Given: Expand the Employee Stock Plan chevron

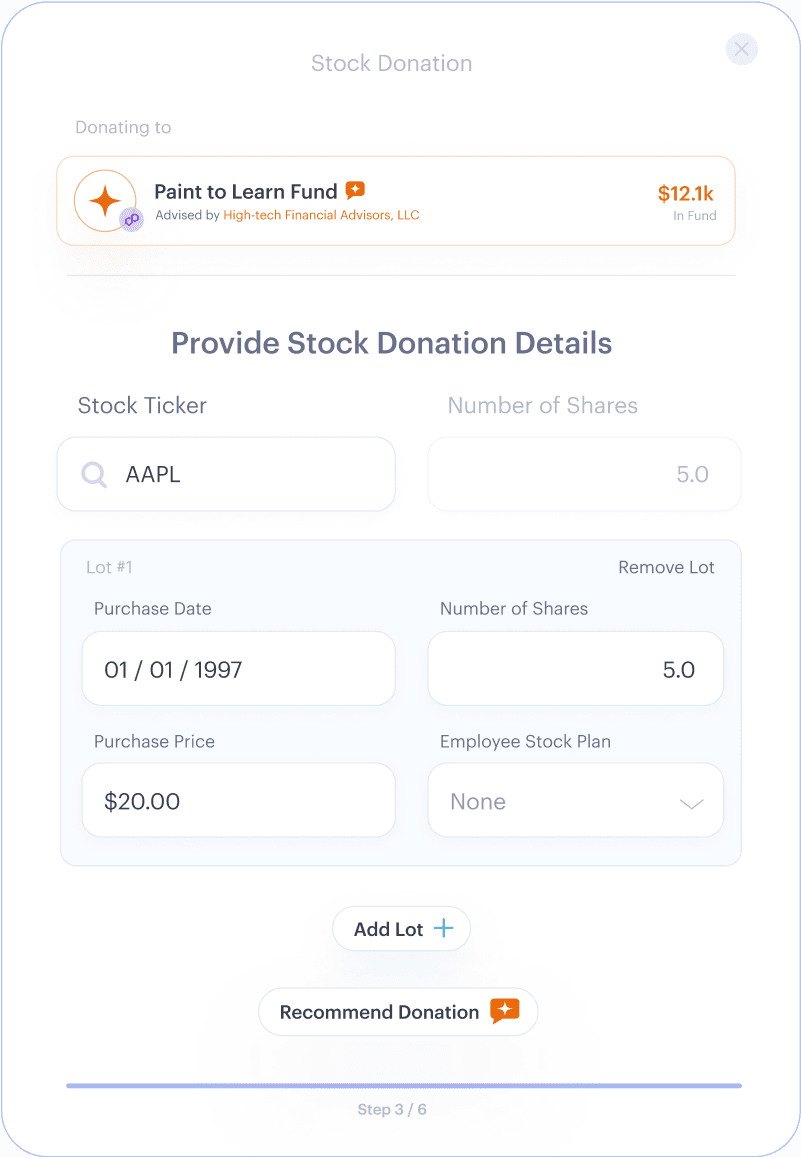Looking at the screenshot, I should [x=692, y=803].
